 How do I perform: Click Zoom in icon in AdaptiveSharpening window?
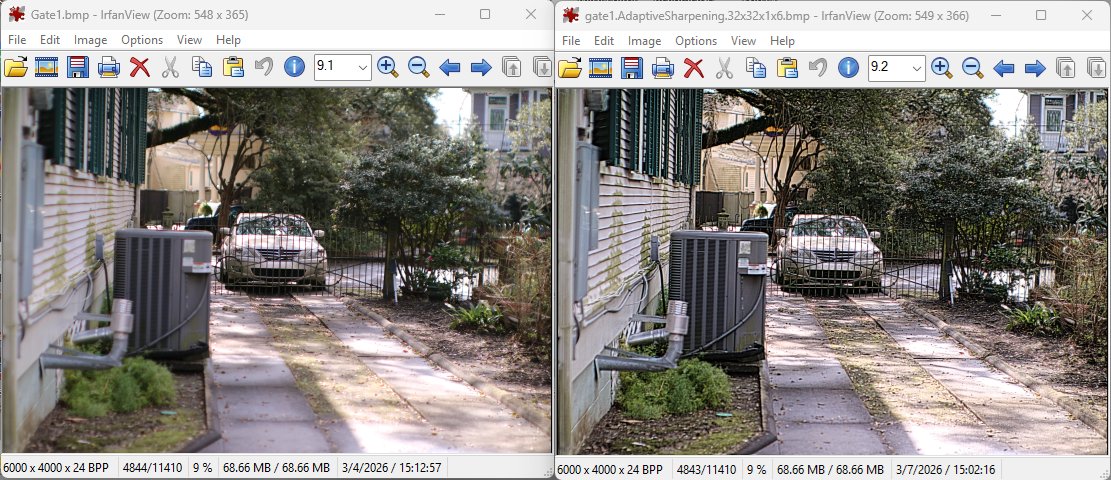pos(942,67)
